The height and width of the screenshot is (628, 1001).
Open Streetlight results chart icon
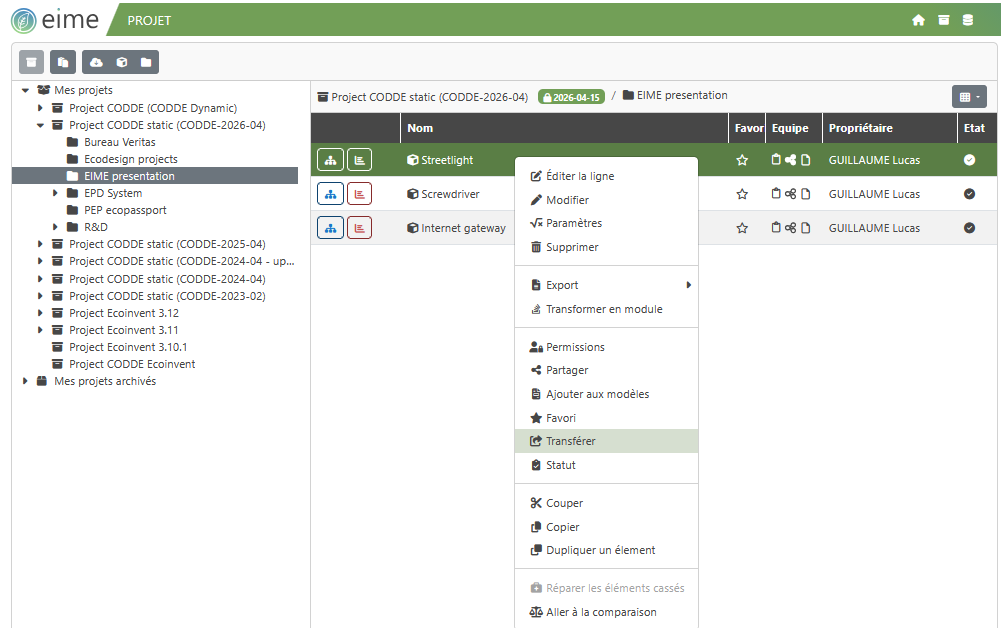pos(359,160)
